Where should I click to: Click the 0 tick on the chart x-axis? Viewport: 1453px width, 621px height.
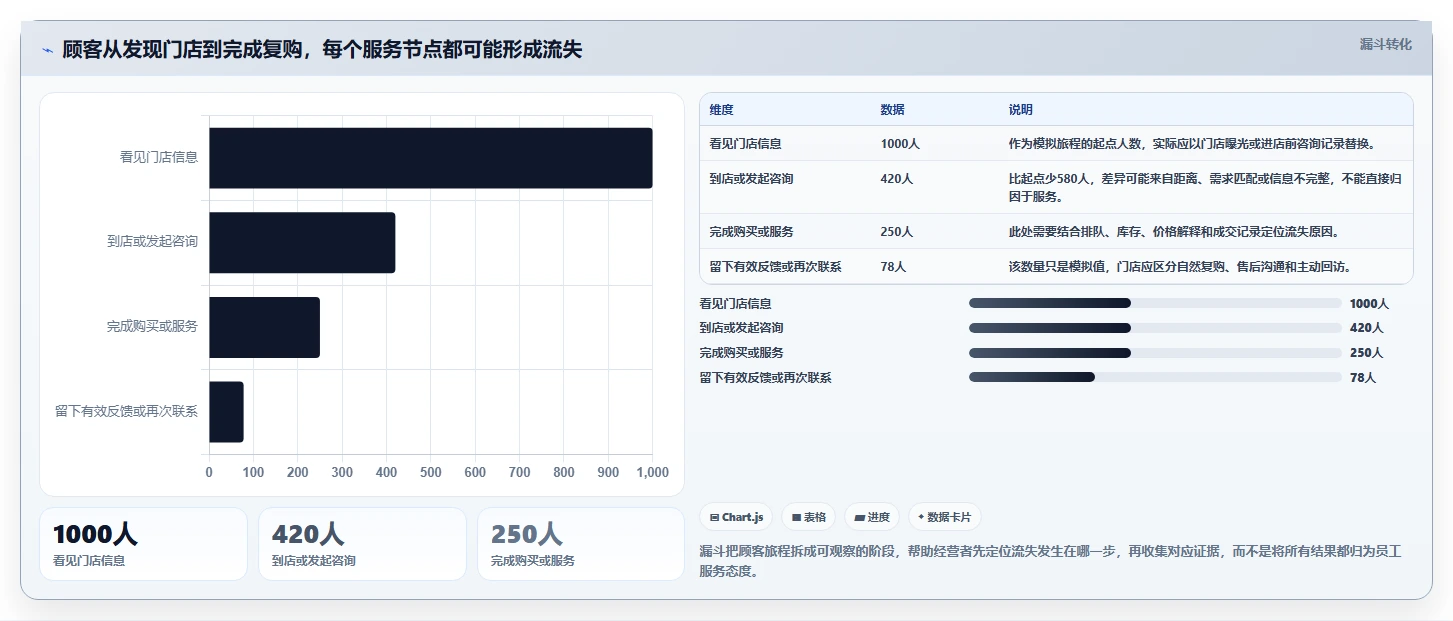[209, 472]
